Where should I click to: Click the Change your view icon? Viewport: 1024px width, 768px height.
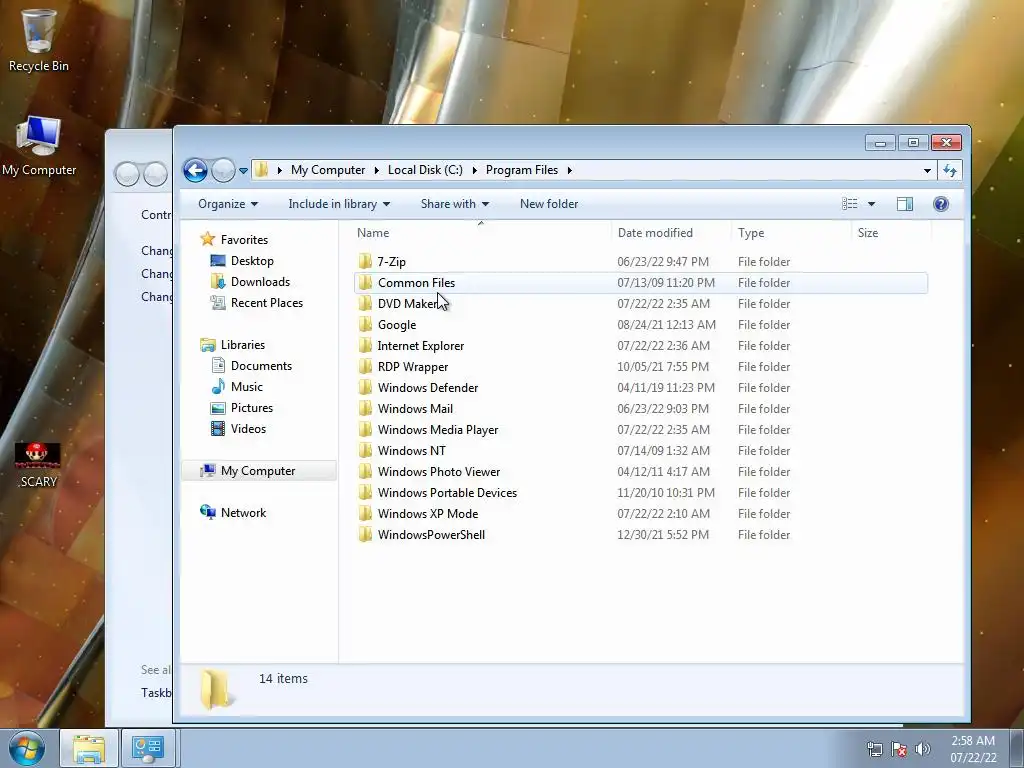850,204
